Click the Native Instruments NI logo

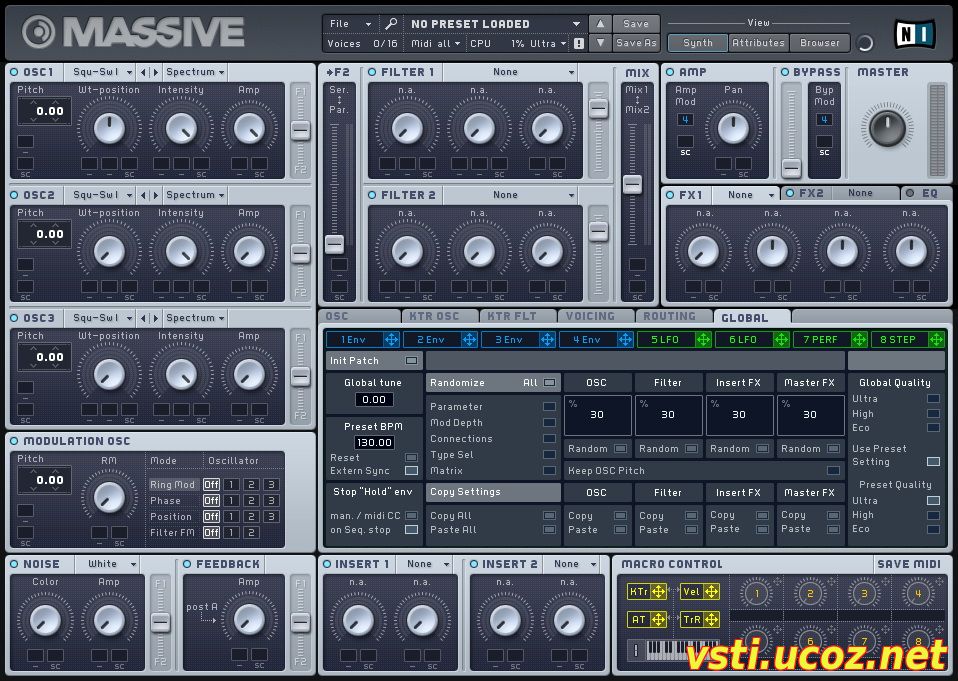915,34
